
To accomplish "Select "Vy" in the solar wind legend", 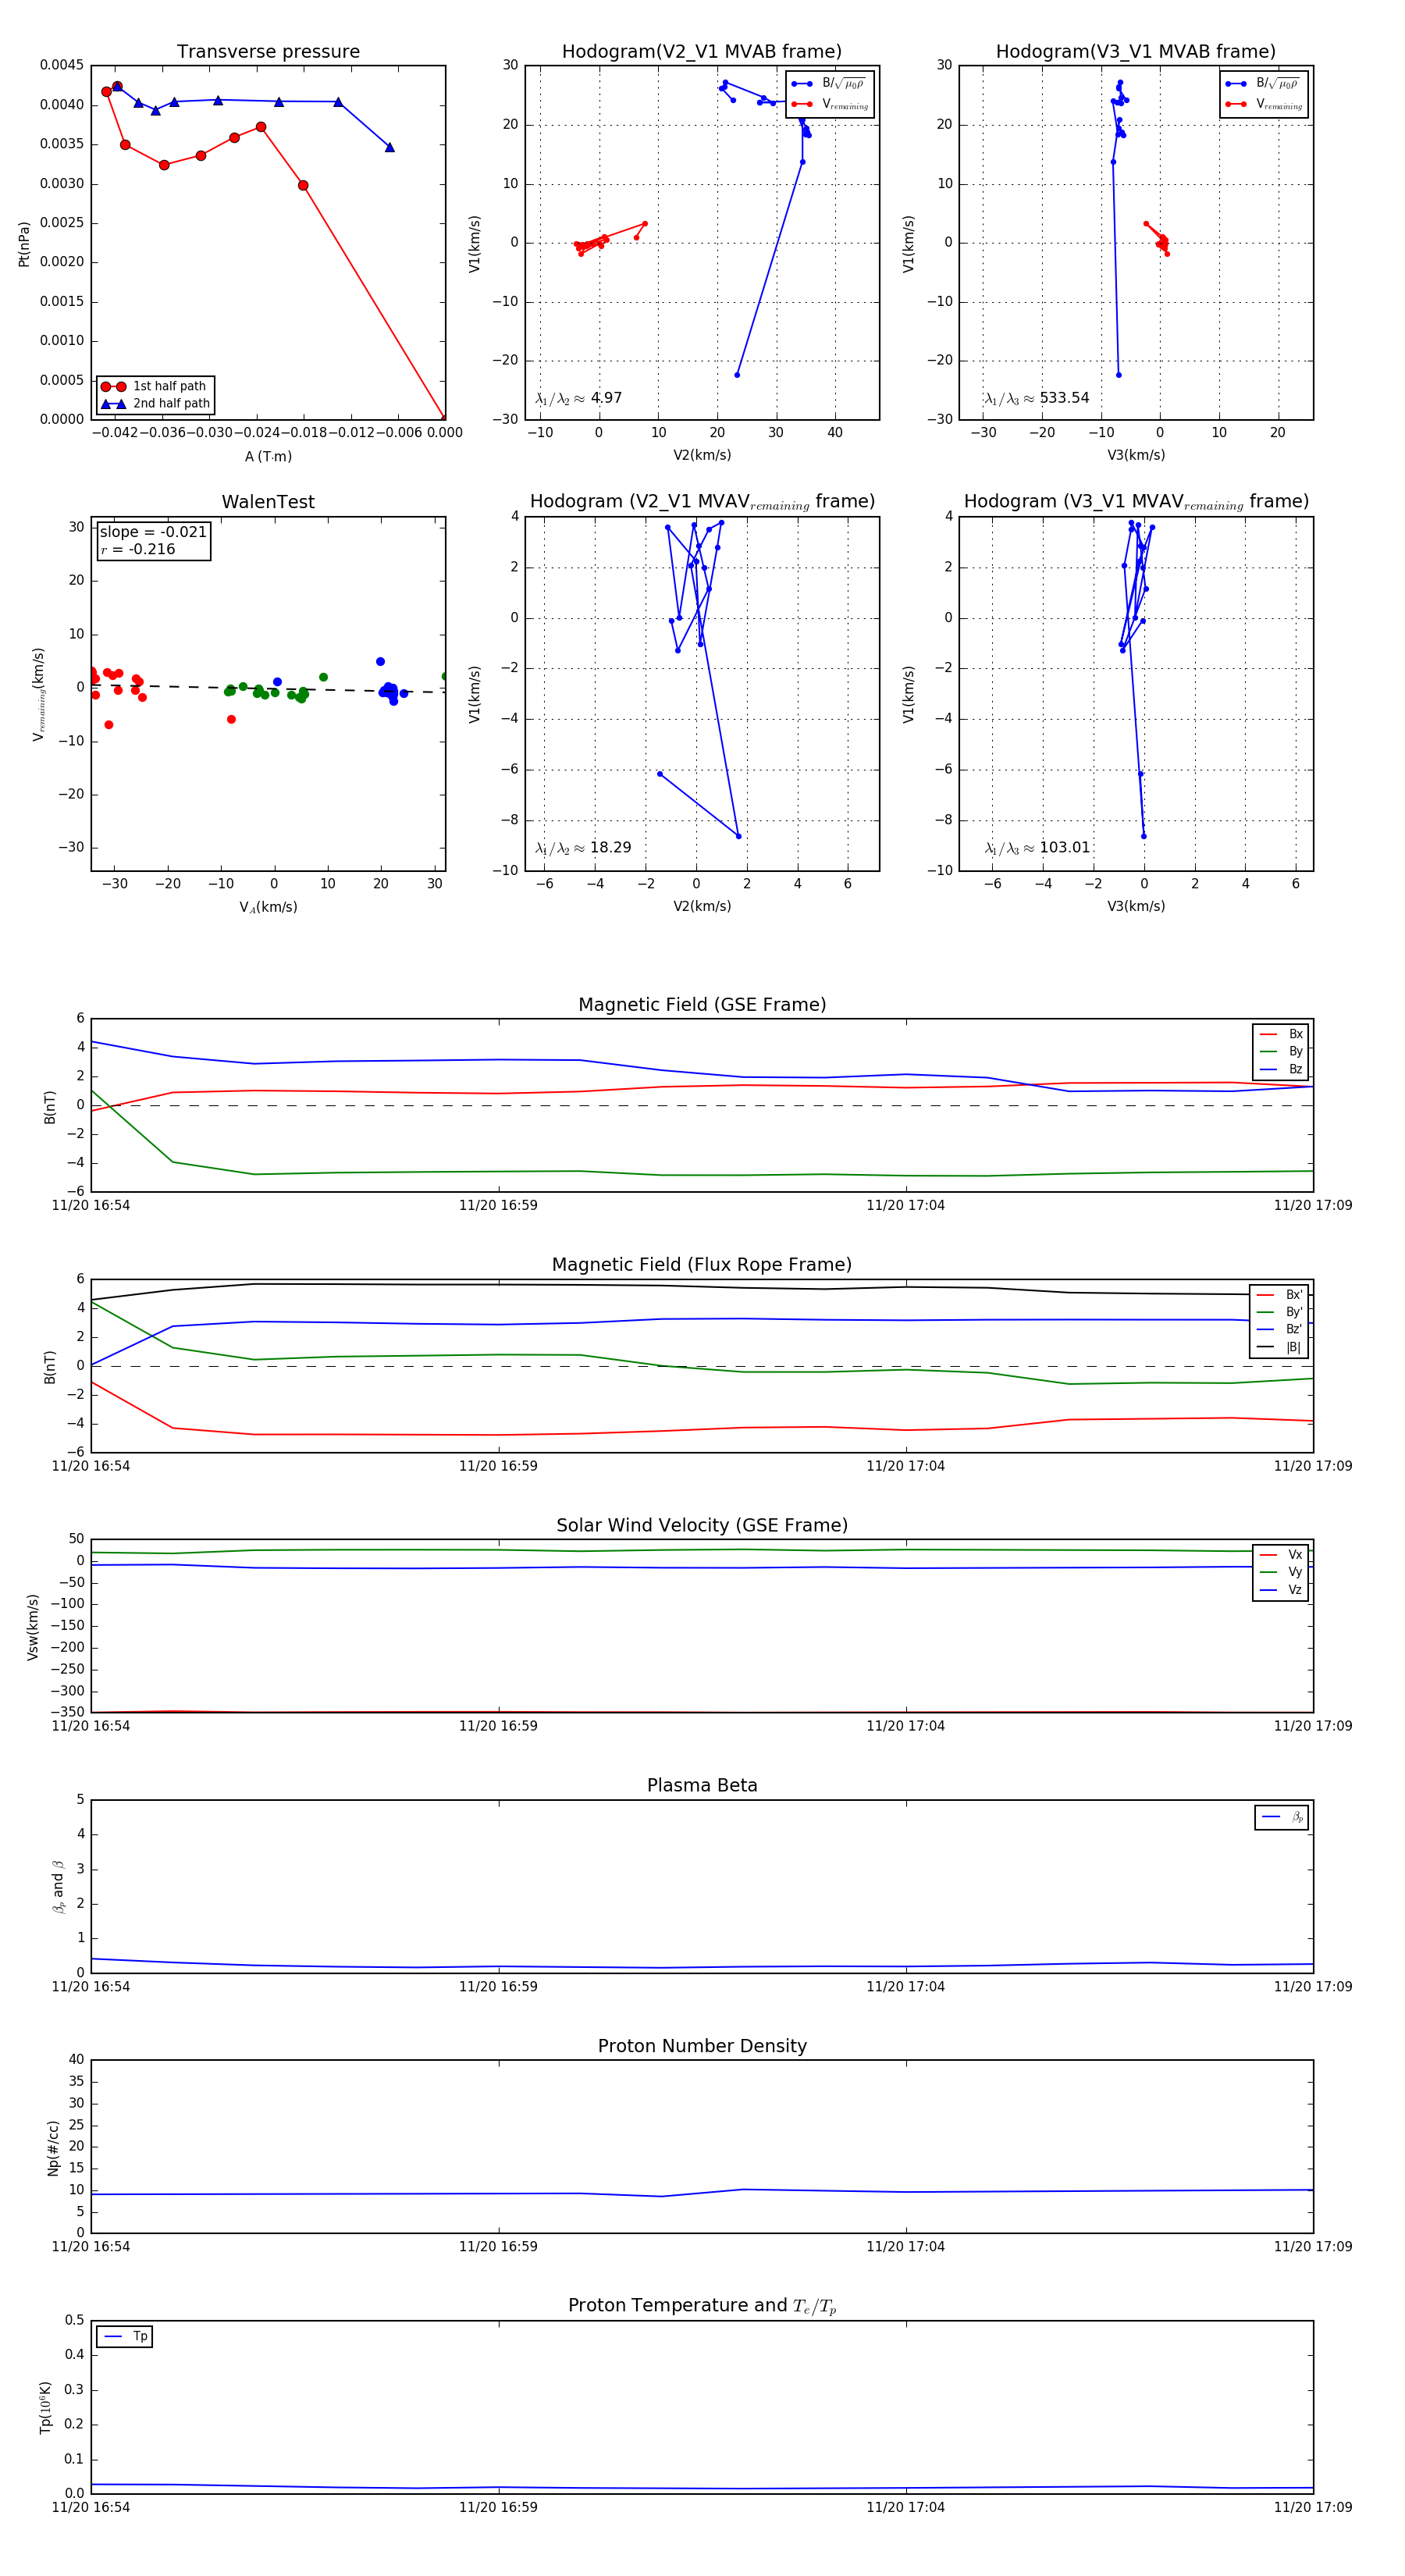I will pos(1281,1573).
